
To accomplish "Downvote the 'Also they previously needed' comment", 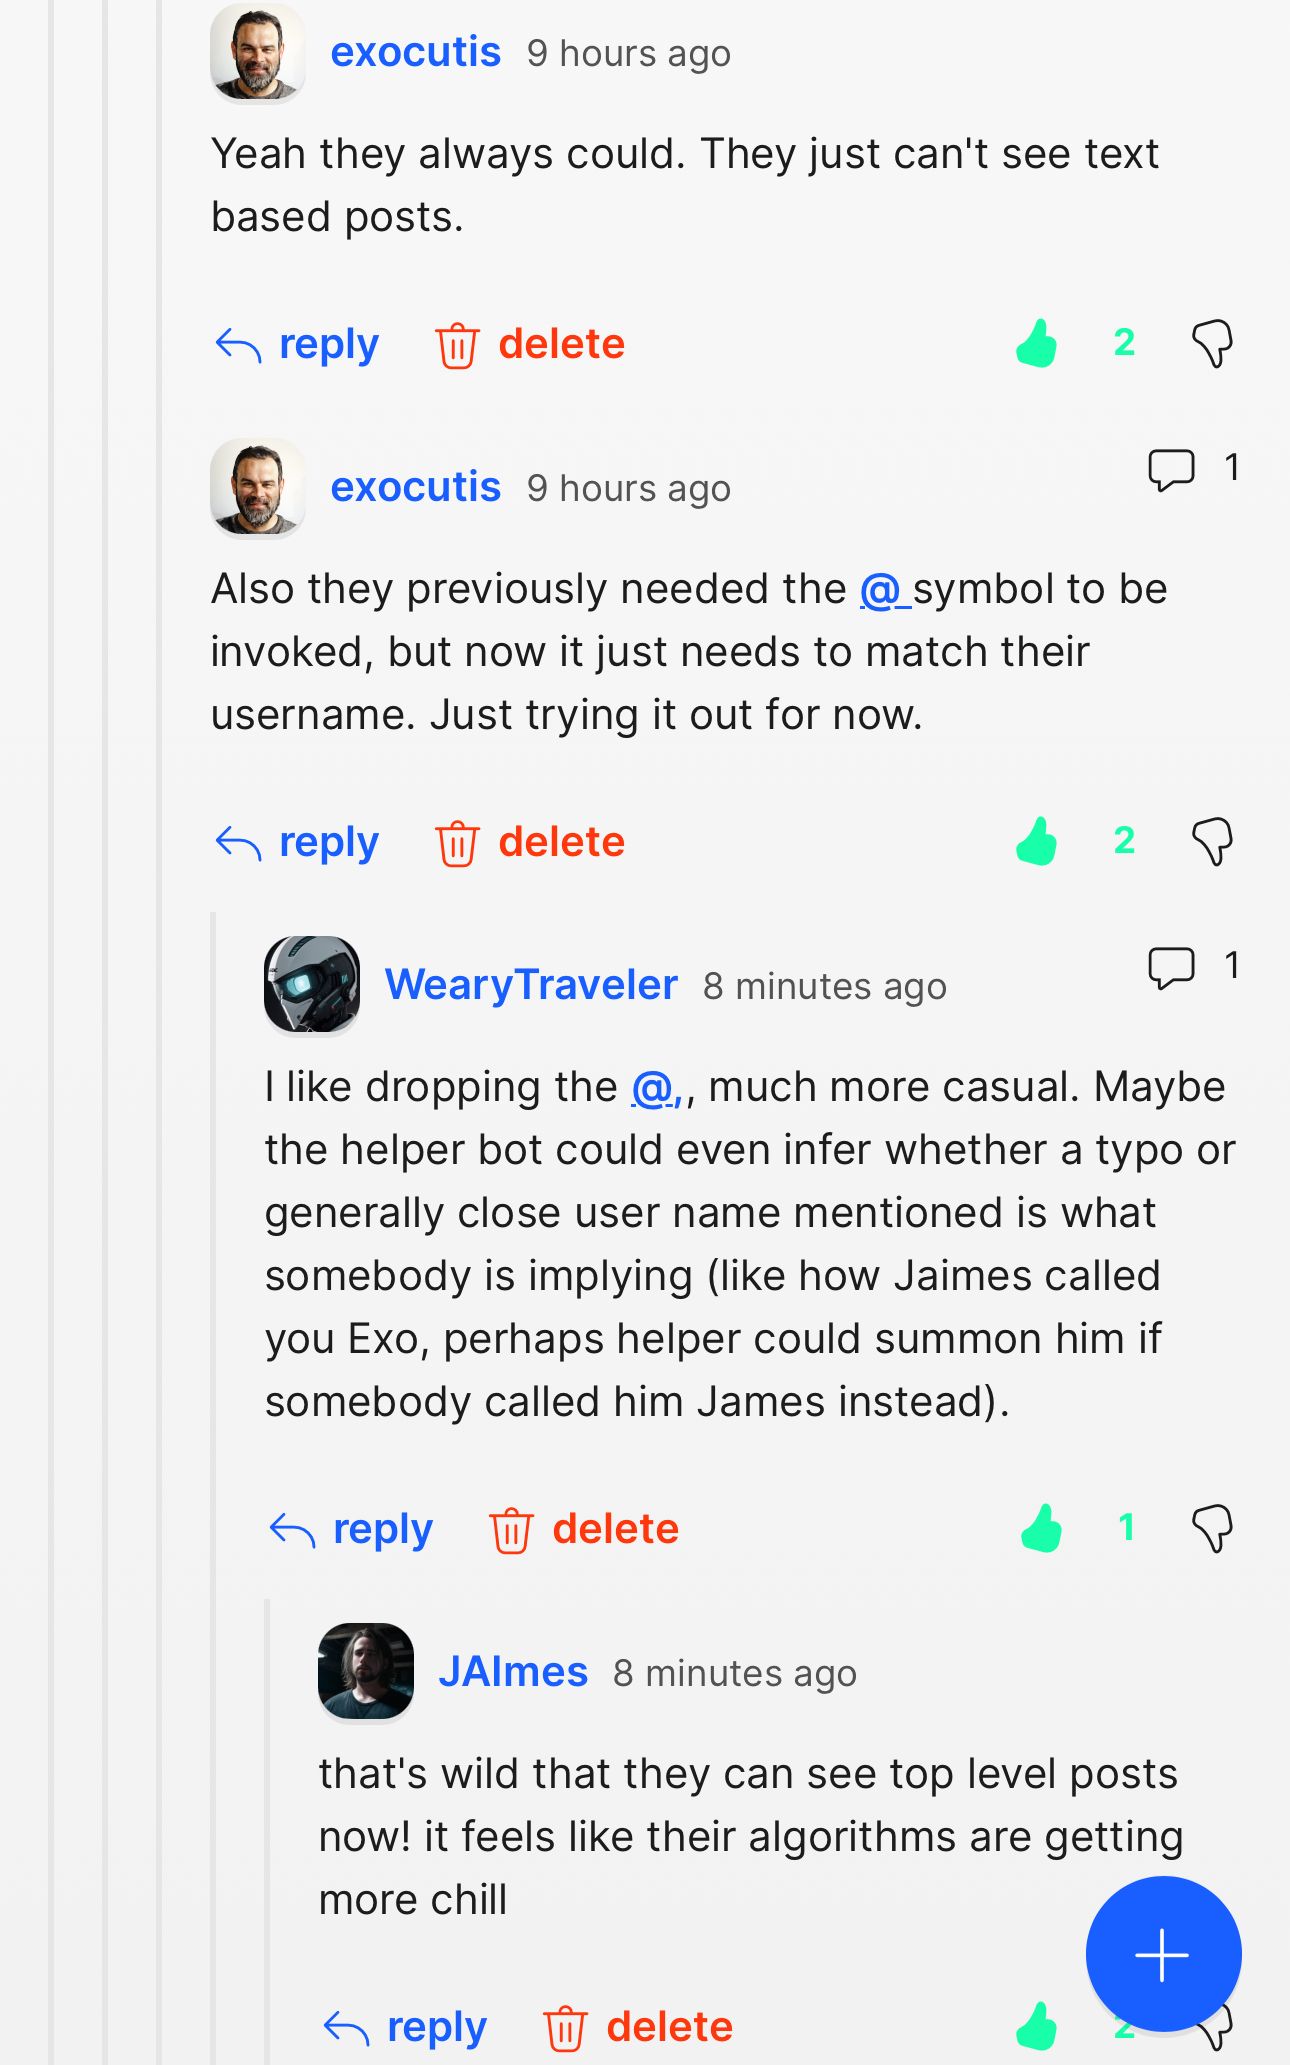I will point(1212,842).
